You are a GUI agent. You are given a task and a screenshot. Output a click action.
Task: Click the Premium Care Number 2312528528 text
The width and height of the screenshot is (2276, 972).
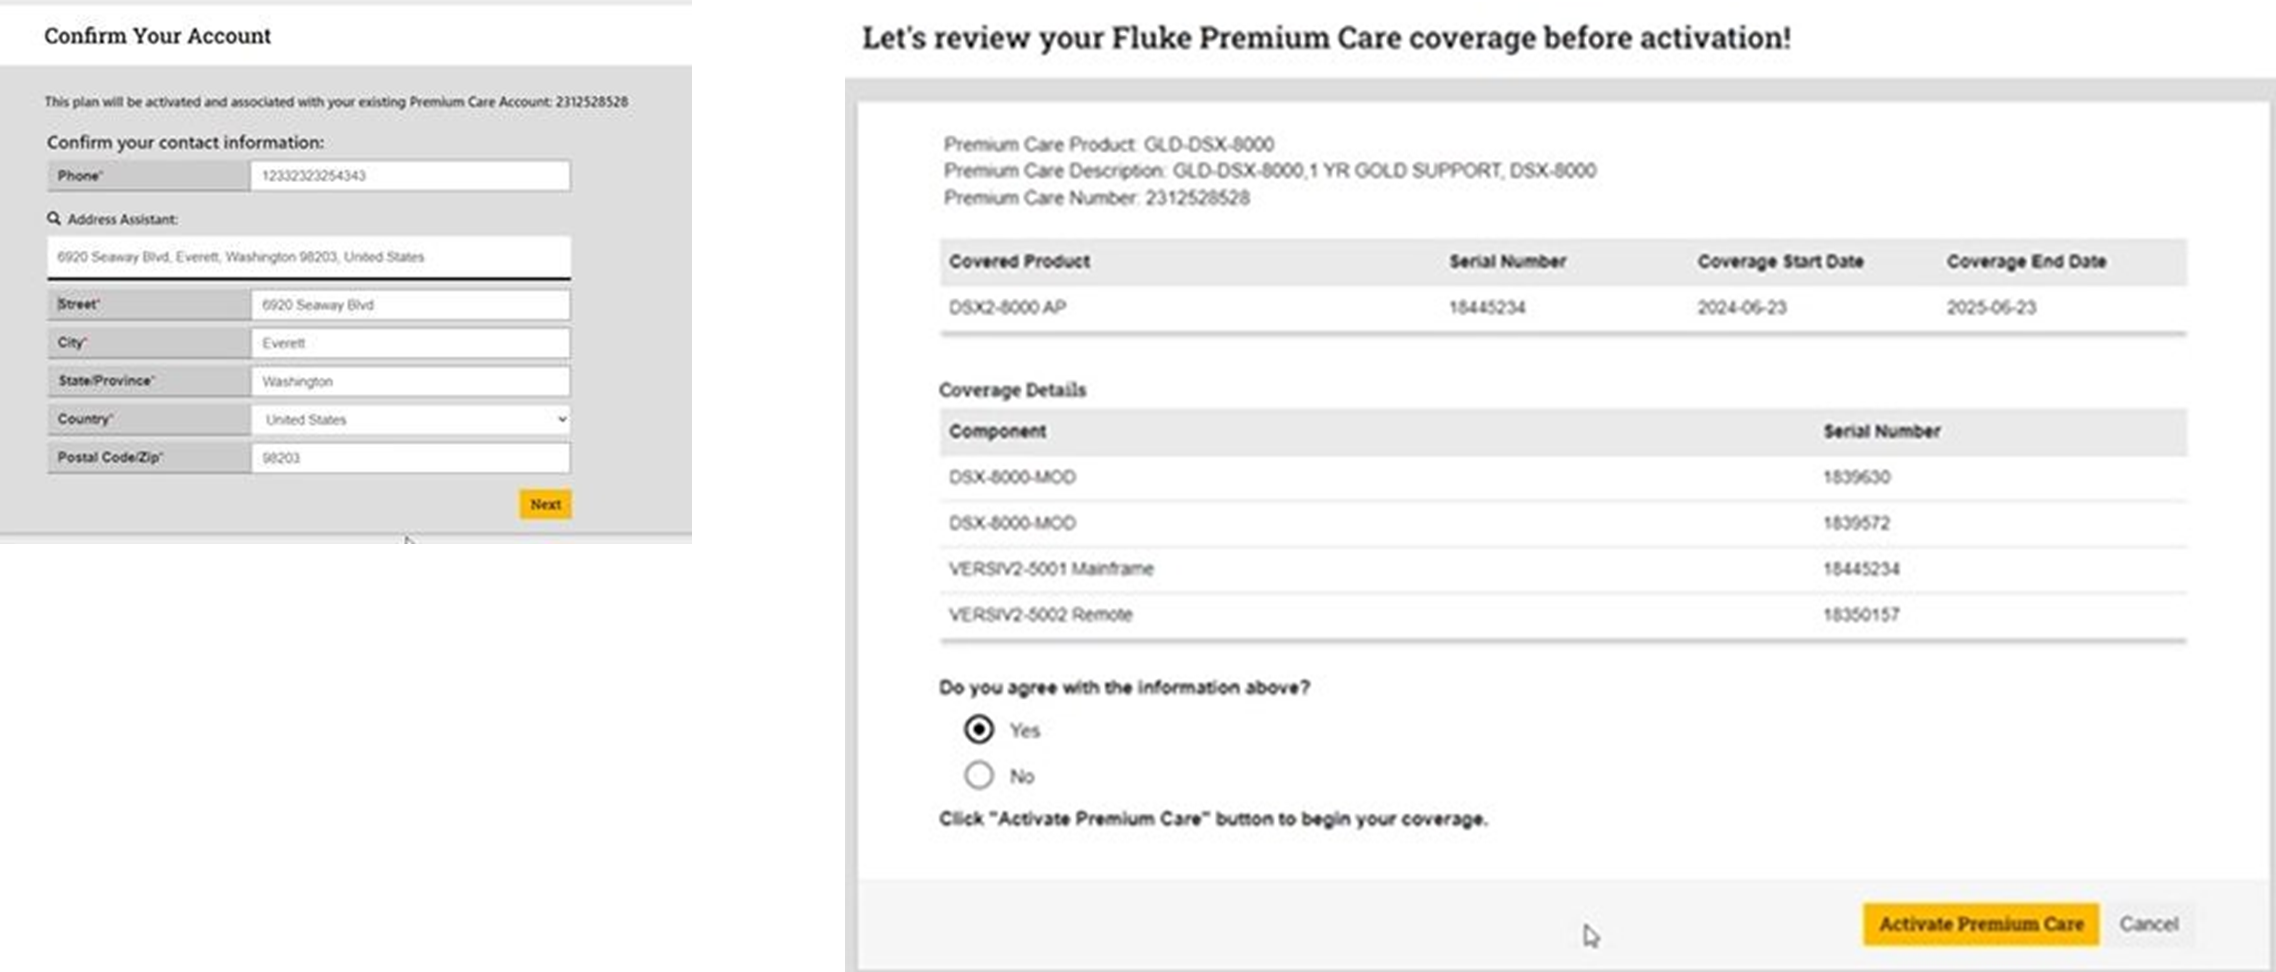point(1096,197)
